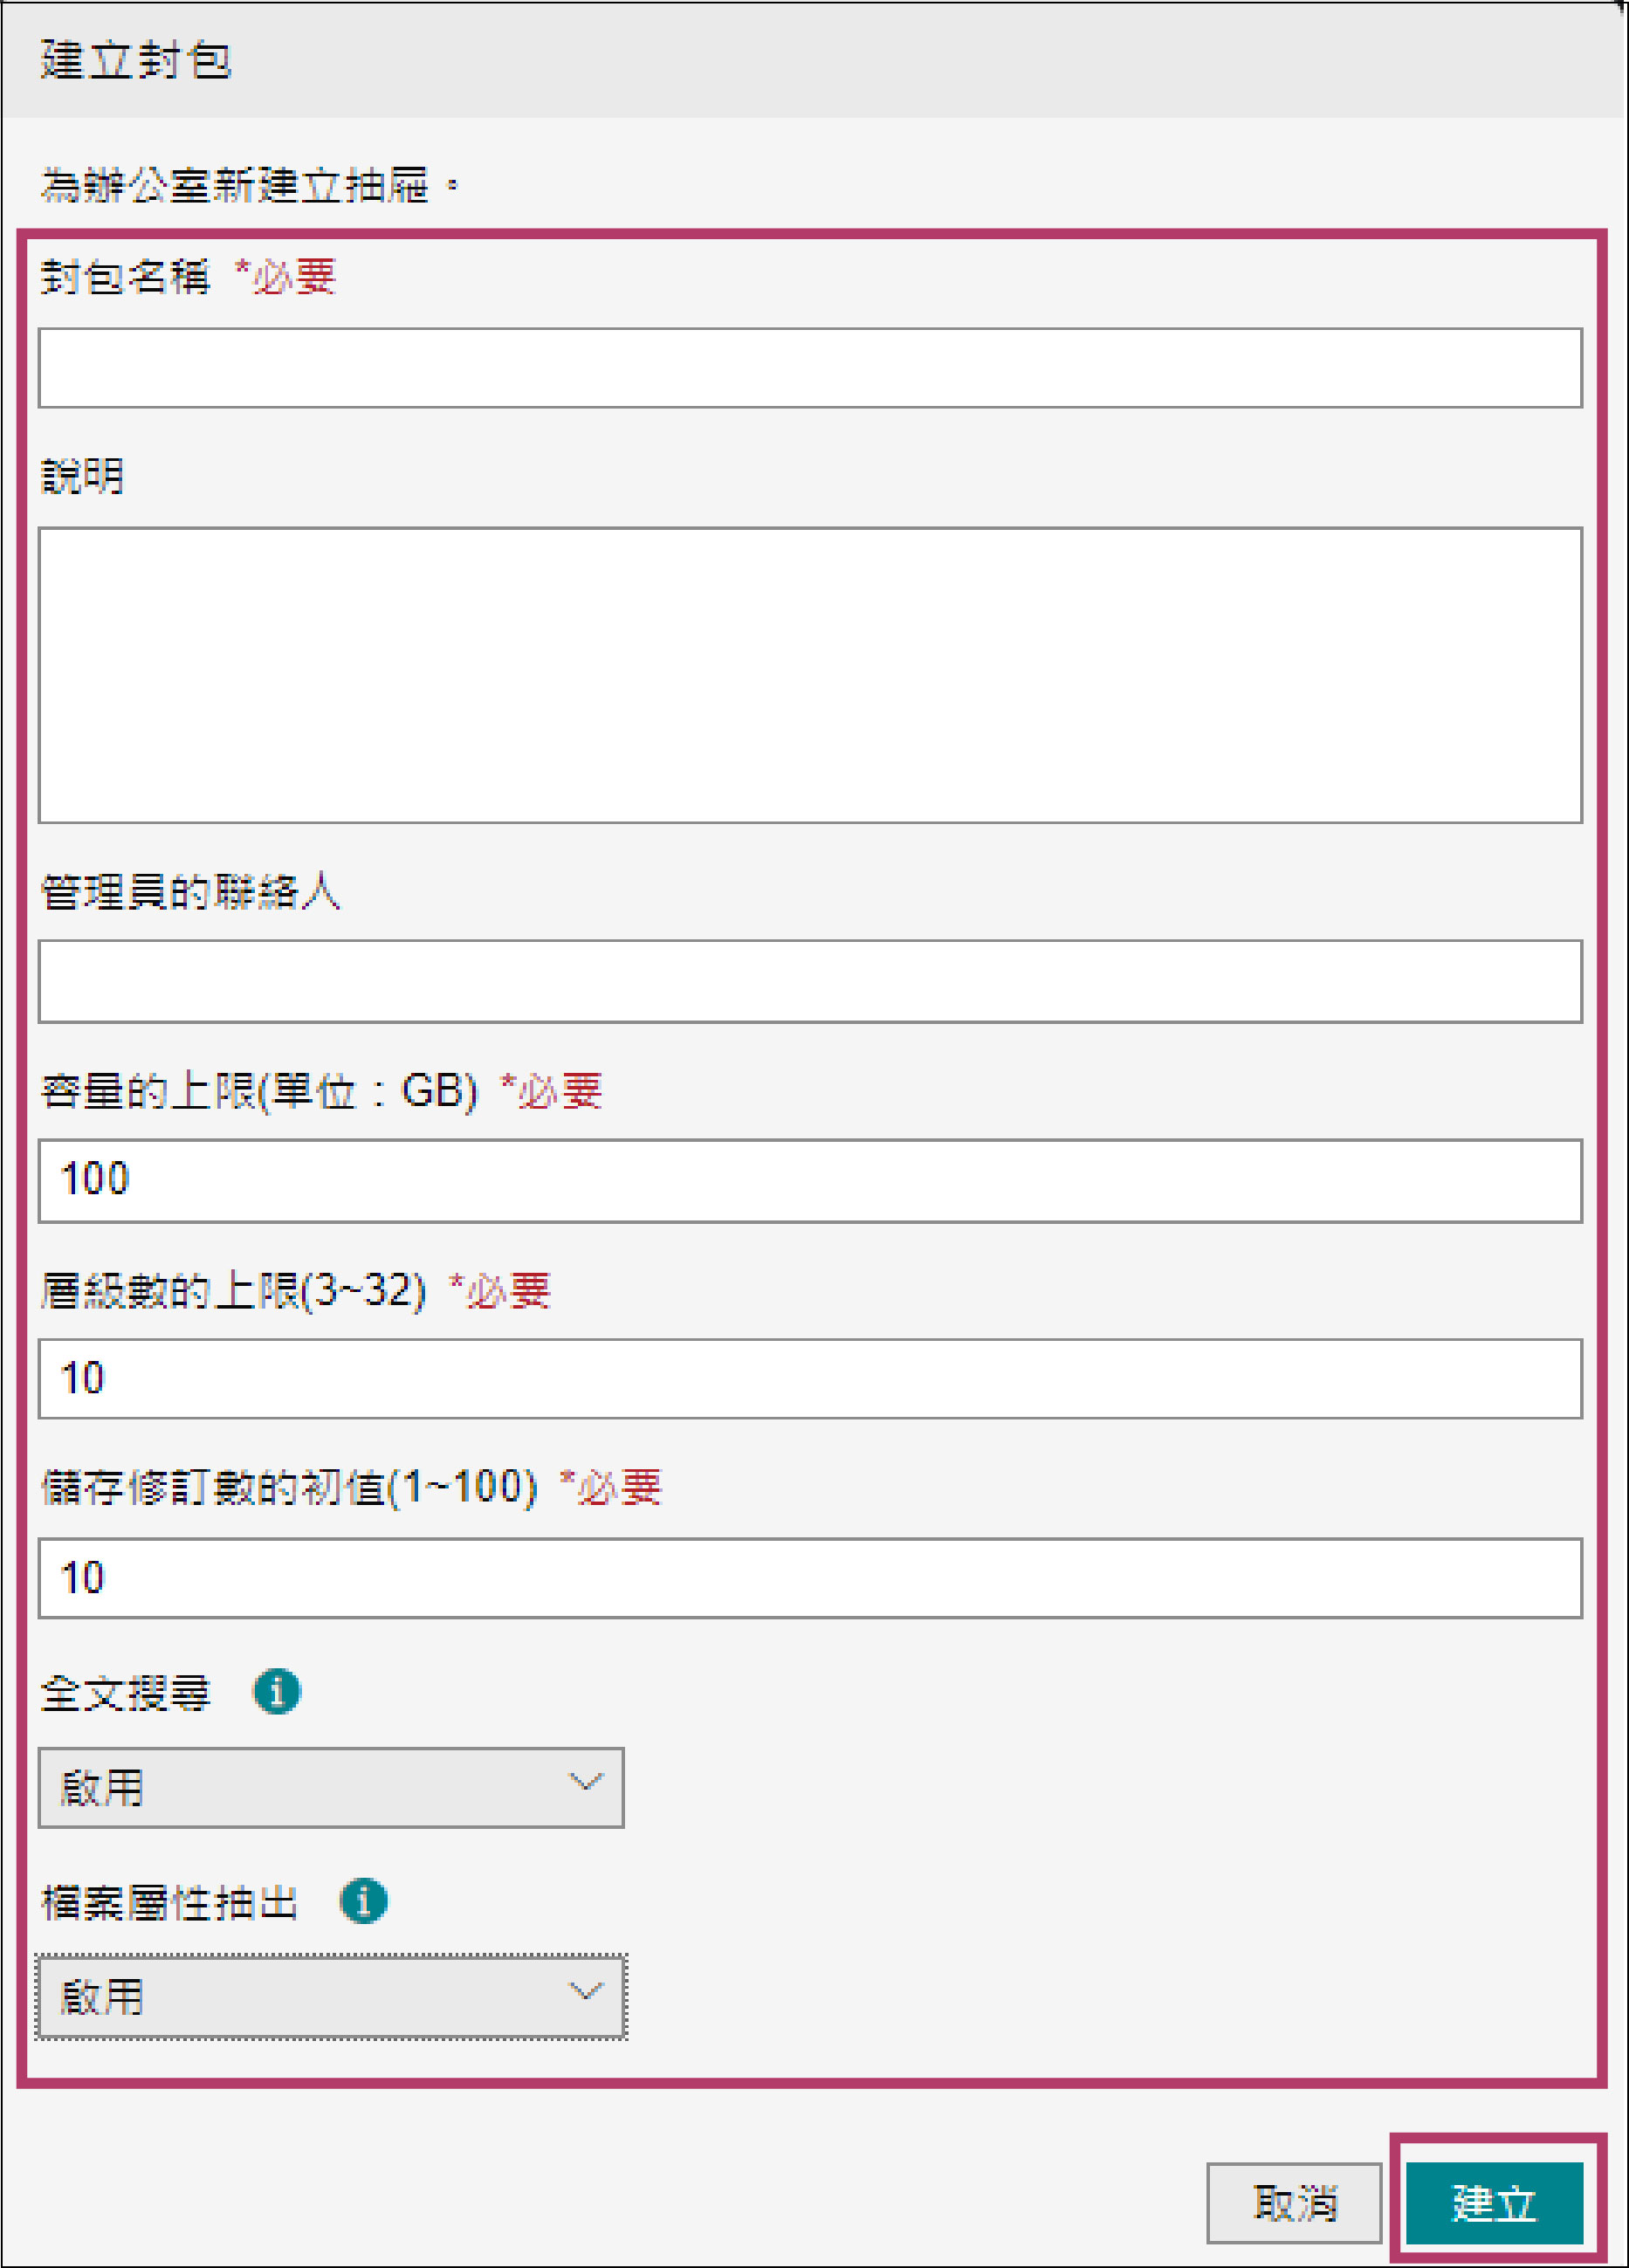Click the 容量的上限 field showing 100
This screenshot has height=2268, width=1629.
[x=810, y=1180]
